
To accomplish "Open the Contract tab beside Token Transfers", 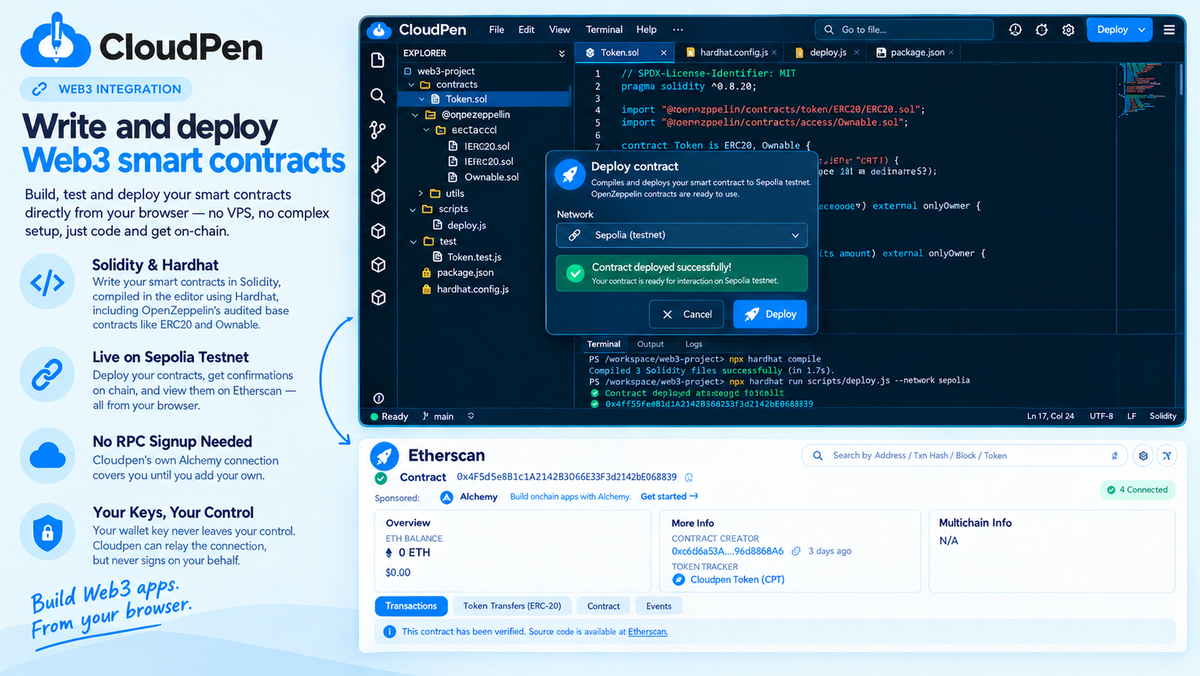I will click(603, 606).
